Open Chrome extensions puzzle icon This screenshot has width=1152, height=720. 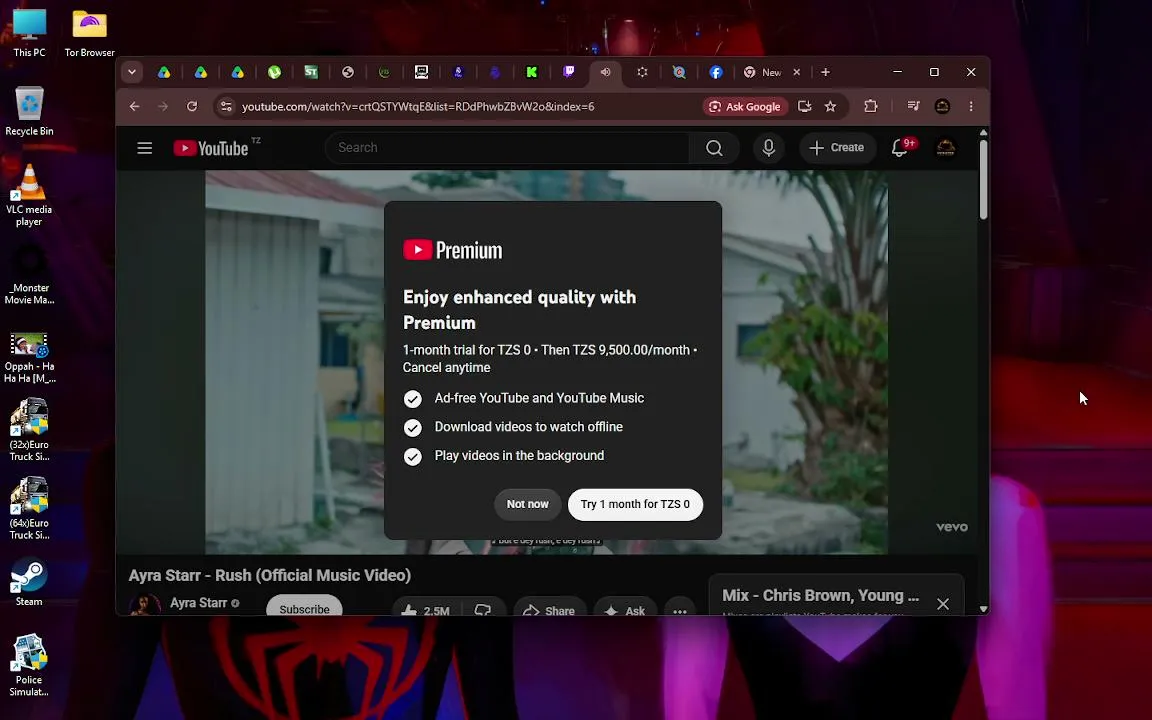click(x=871, y=107)
